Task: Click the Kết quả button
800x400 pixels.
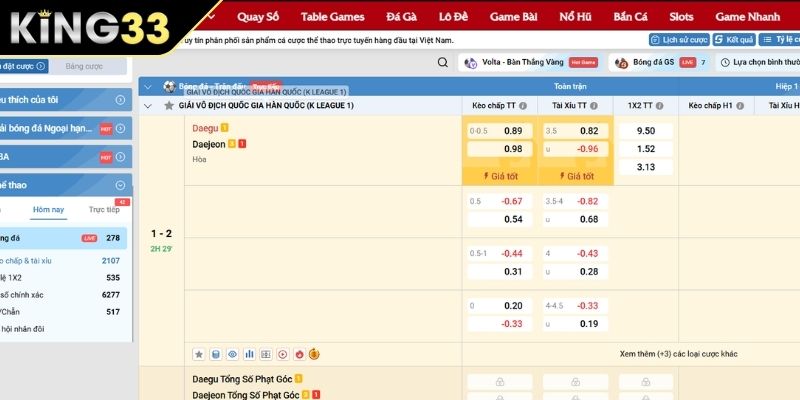Action: pos(734,39)
